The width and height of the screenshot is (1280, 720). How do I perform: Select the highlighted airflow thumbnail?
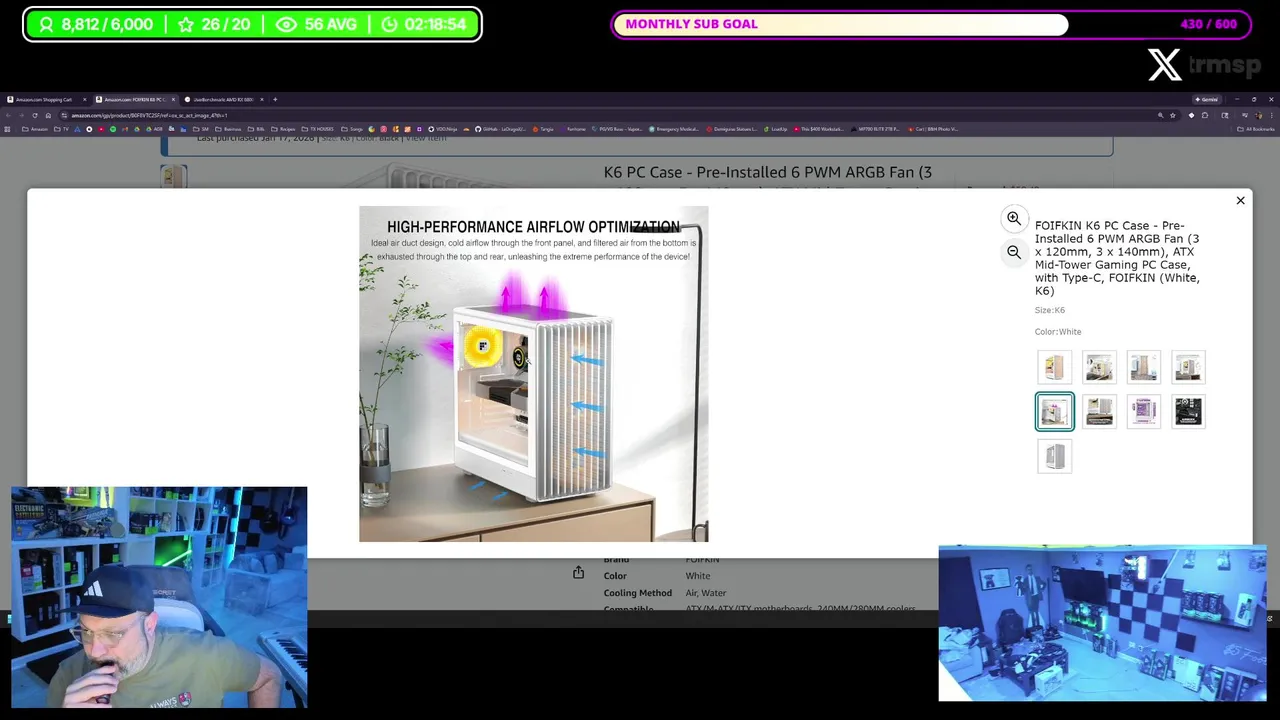tap(1054, 411)
